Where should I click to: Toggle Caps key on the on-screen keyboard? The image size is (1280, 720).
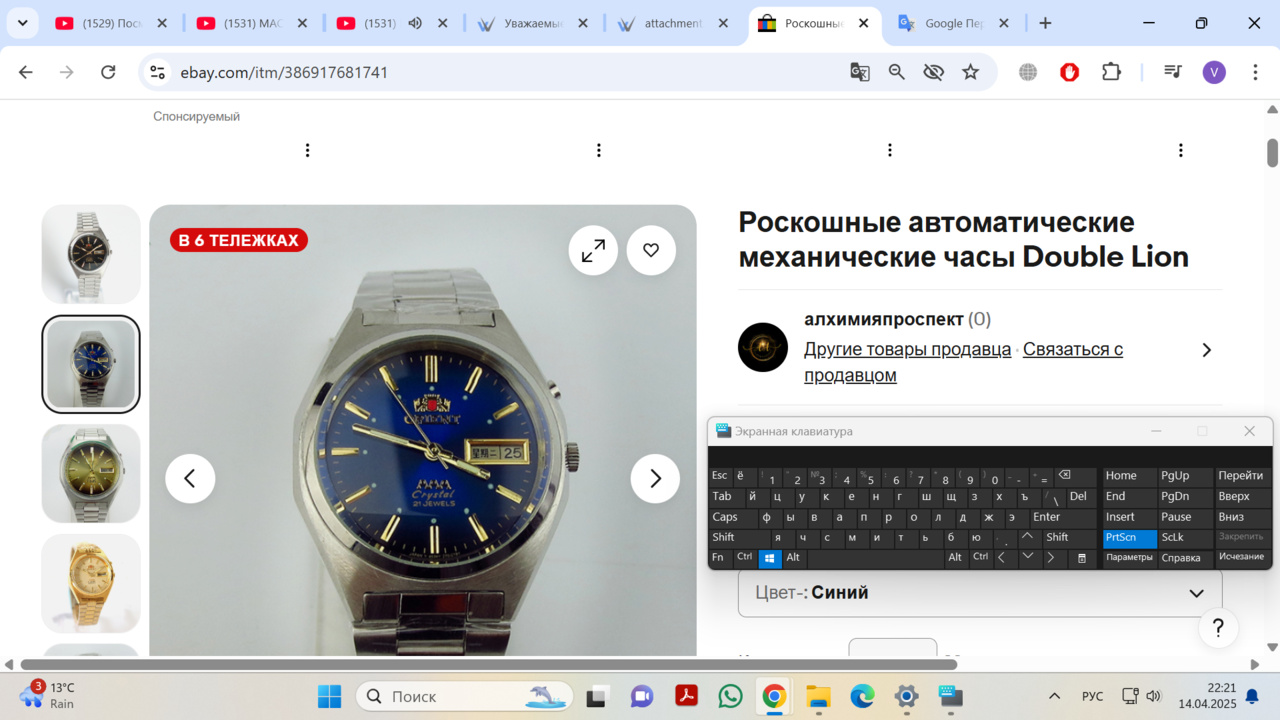(725, 517)
